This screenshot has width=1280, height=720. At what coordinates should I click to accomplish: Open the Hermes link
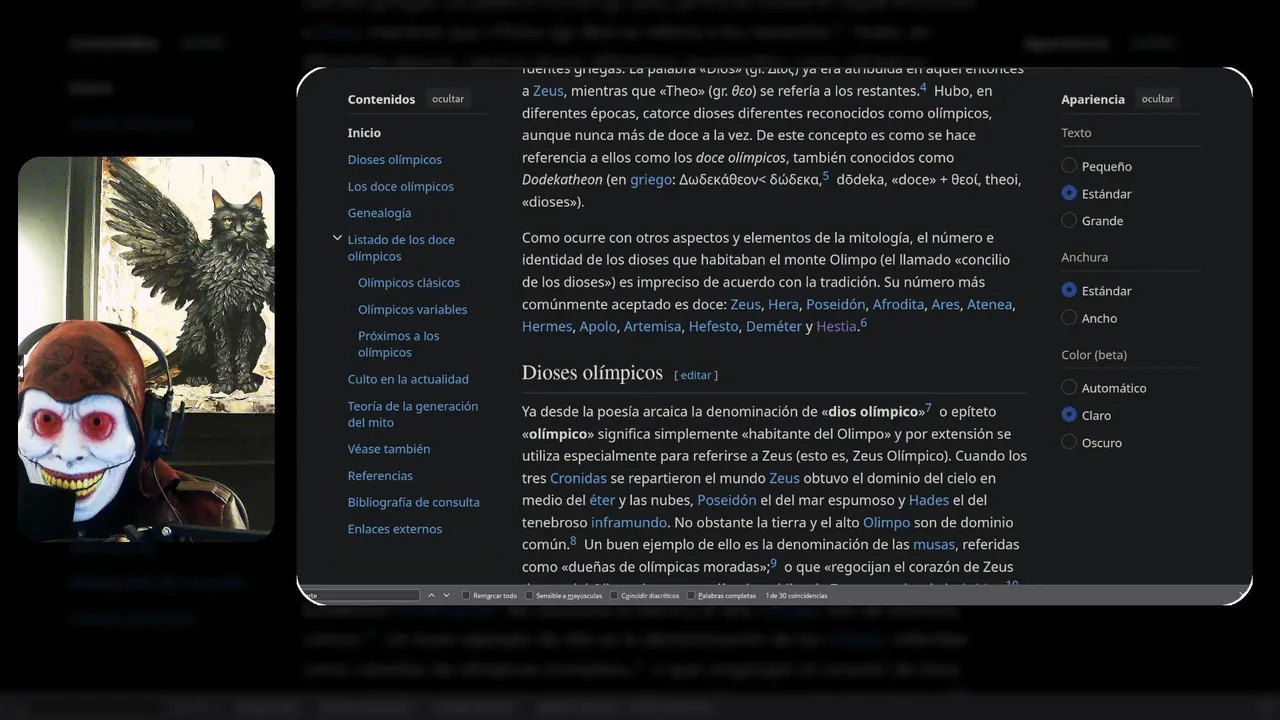point(547,326)
